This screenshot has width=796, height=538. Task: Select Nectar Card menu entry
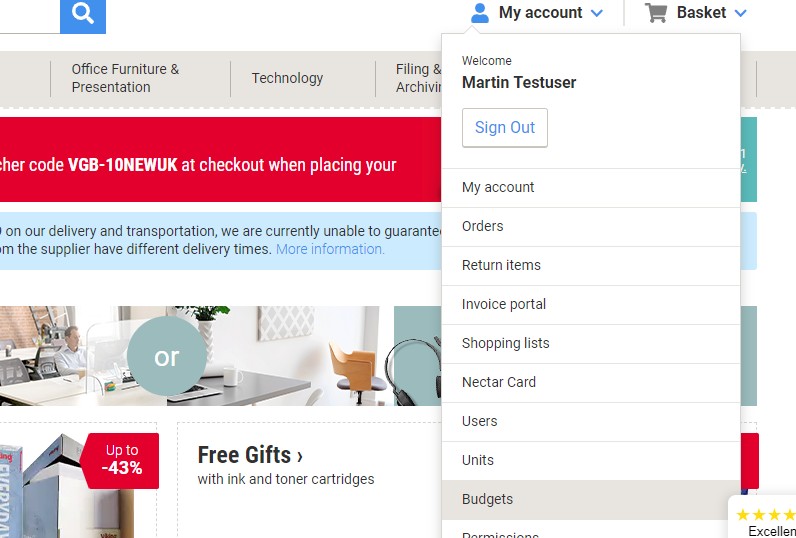499,382
